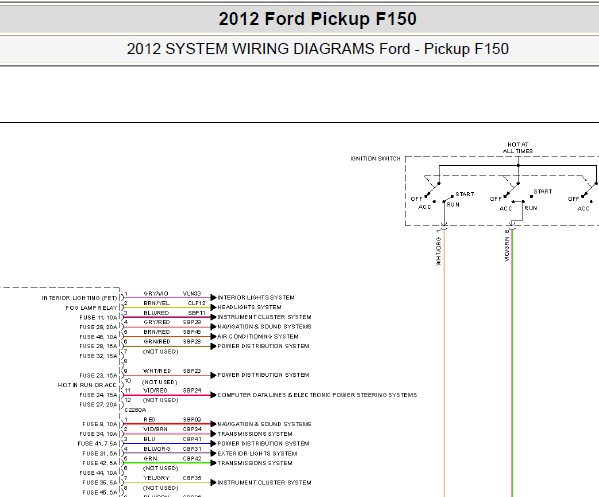Click "POWER DISTRIBUTION SYSTEM" on the WHT/RED wire
This screenshot has height=497, width=599.
point(263,375)
